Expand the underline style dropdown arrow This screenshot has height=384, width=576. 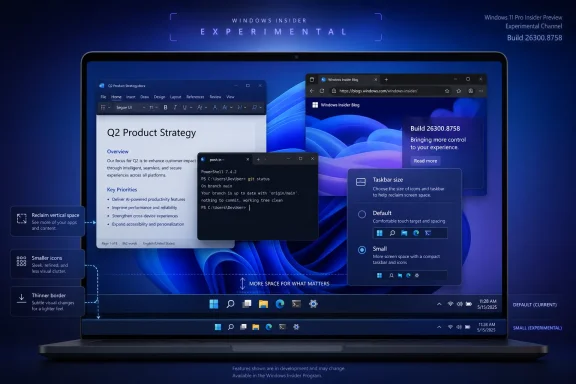(x=191, y=108)
